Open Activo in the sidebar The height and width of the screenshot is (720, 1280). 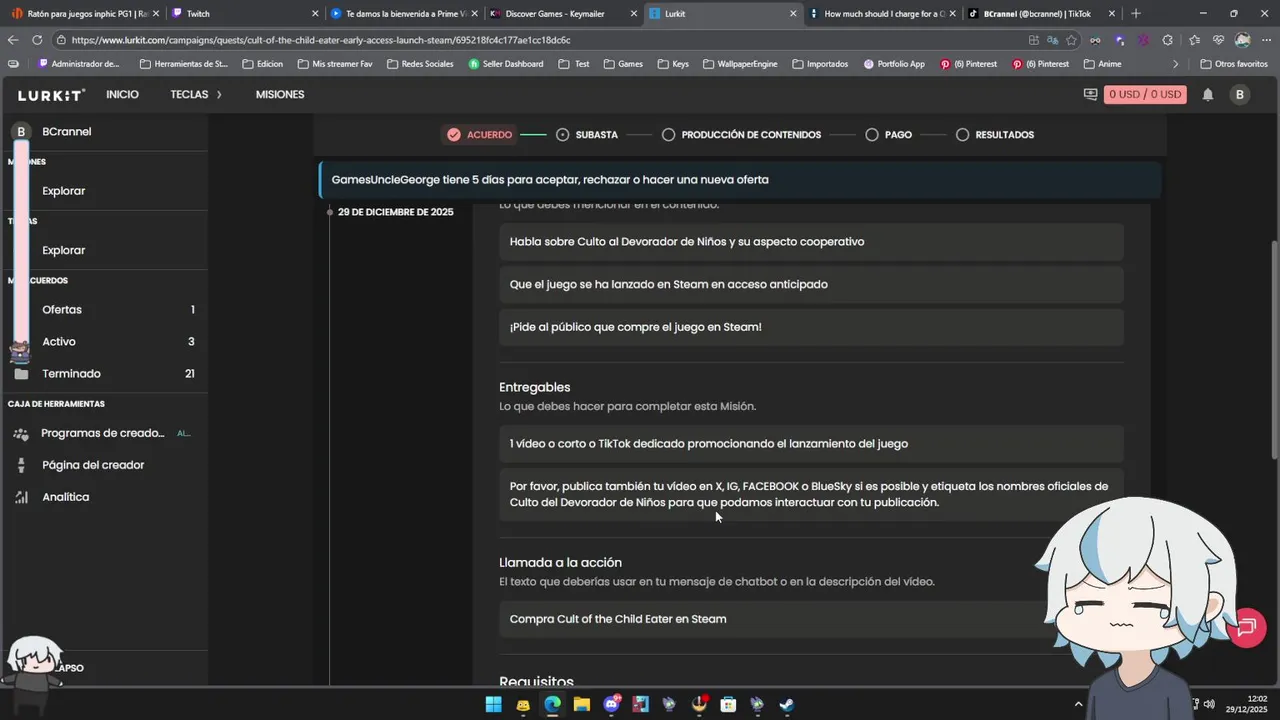[104, 342]
